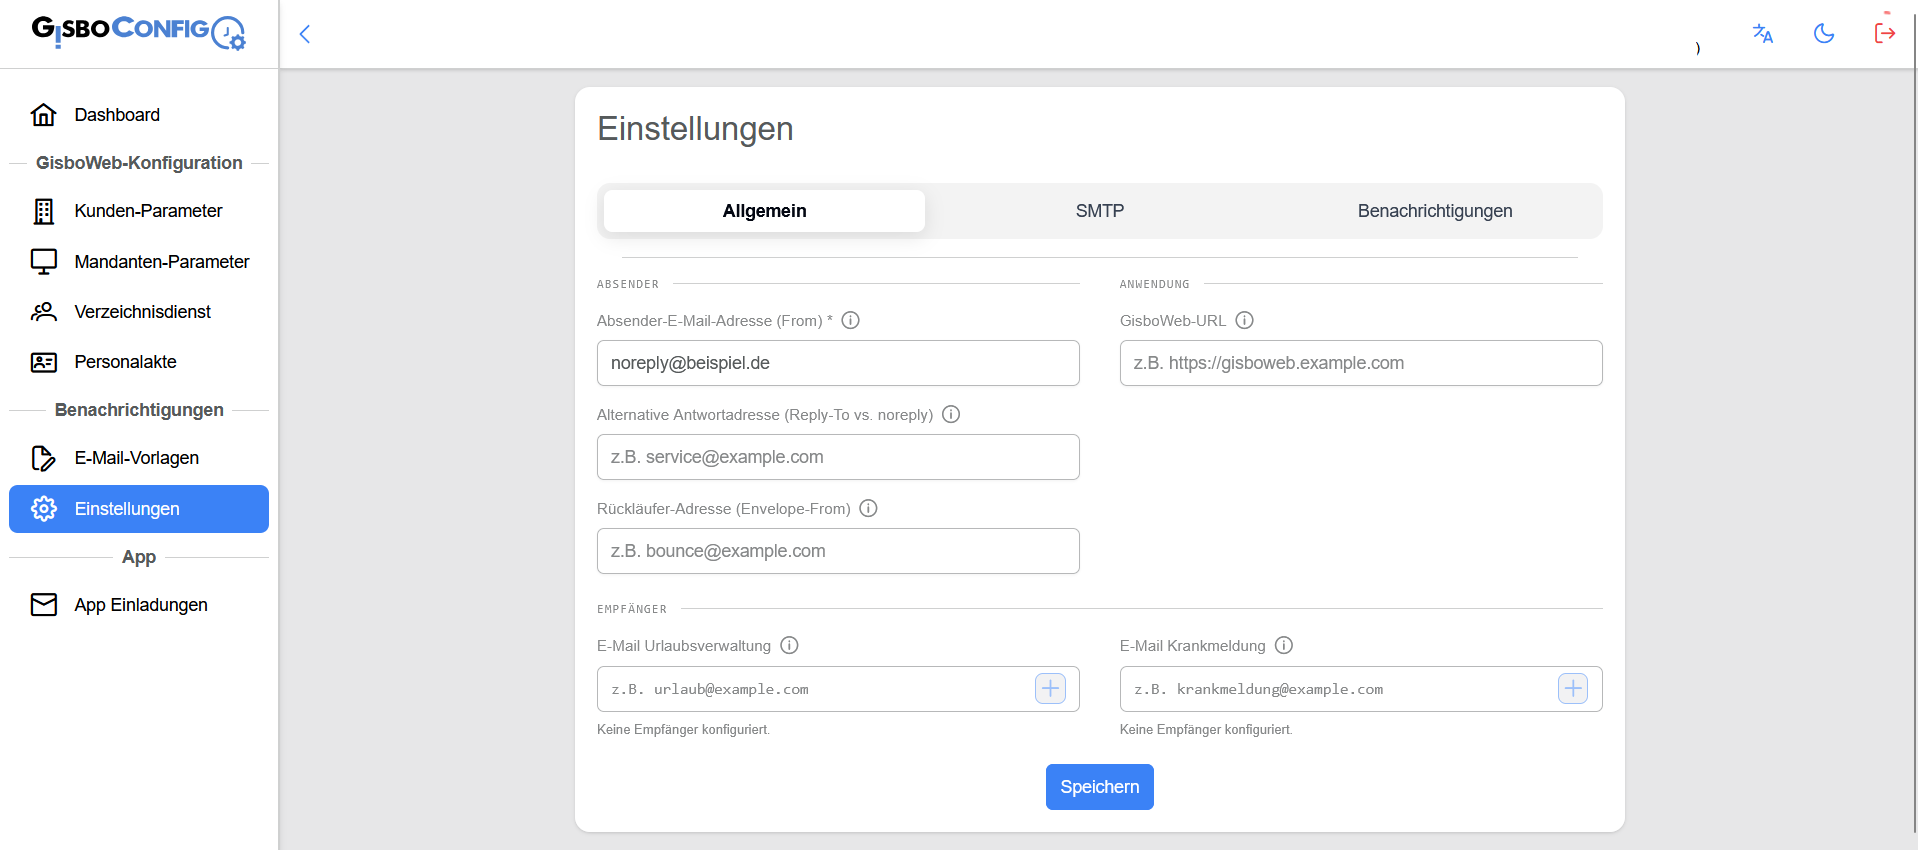The height and width of the screenshot is (850, 1918).
Task: Open Mandanten-Parameter in sidebar
Action: [x=139, y=262]
